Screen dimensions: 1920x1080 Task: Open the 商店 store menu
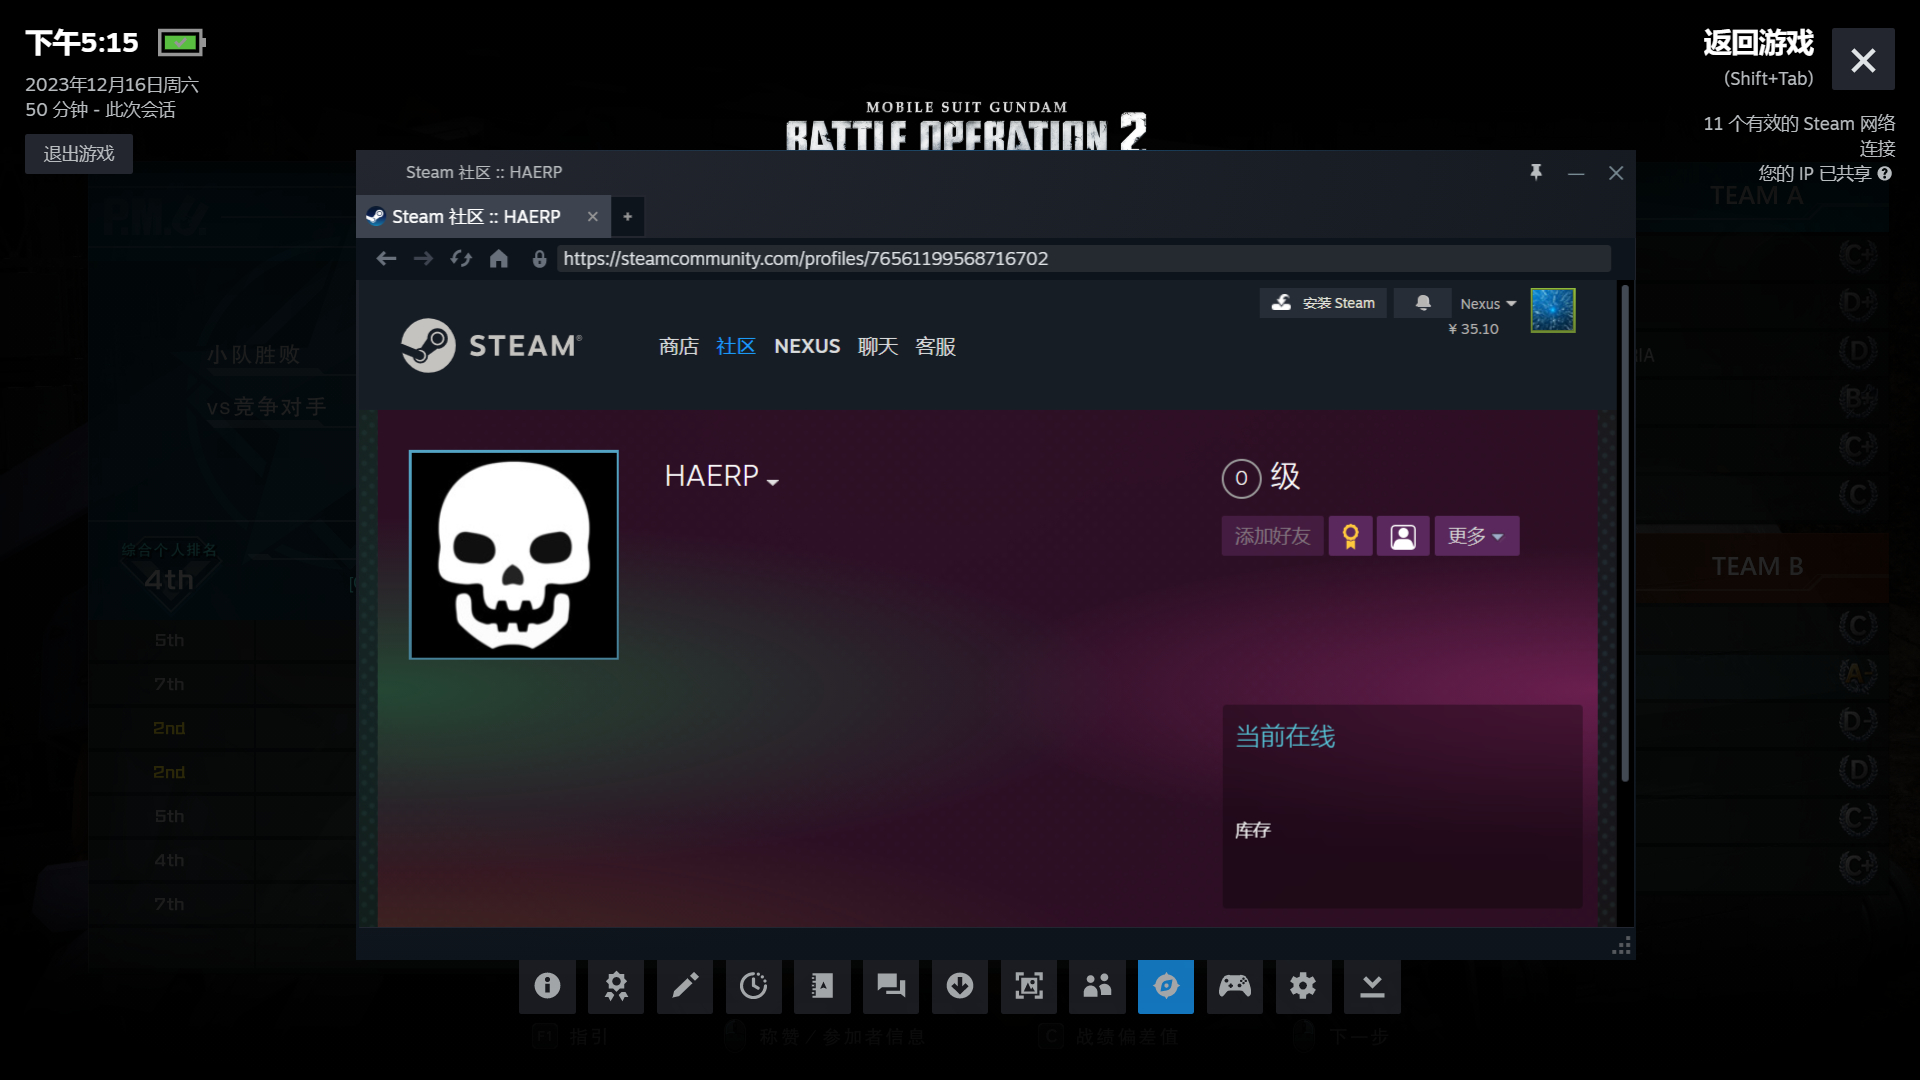click(x=678, y=346)
